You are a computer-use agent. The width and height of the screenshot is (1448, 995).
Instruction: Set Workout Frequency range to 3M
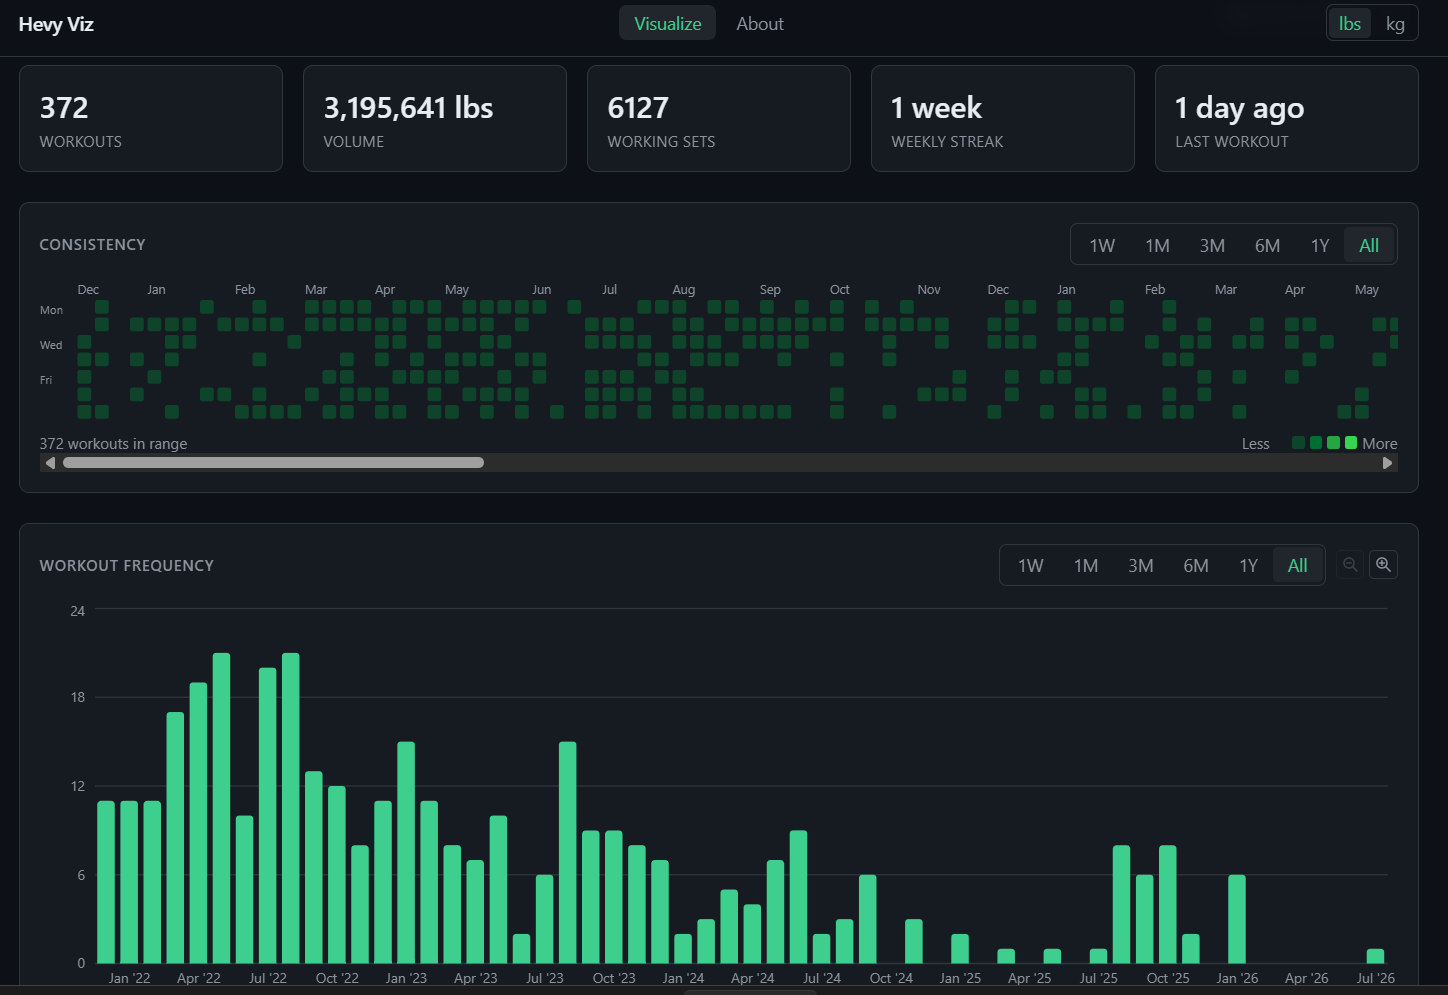[x=1141, y=566]
